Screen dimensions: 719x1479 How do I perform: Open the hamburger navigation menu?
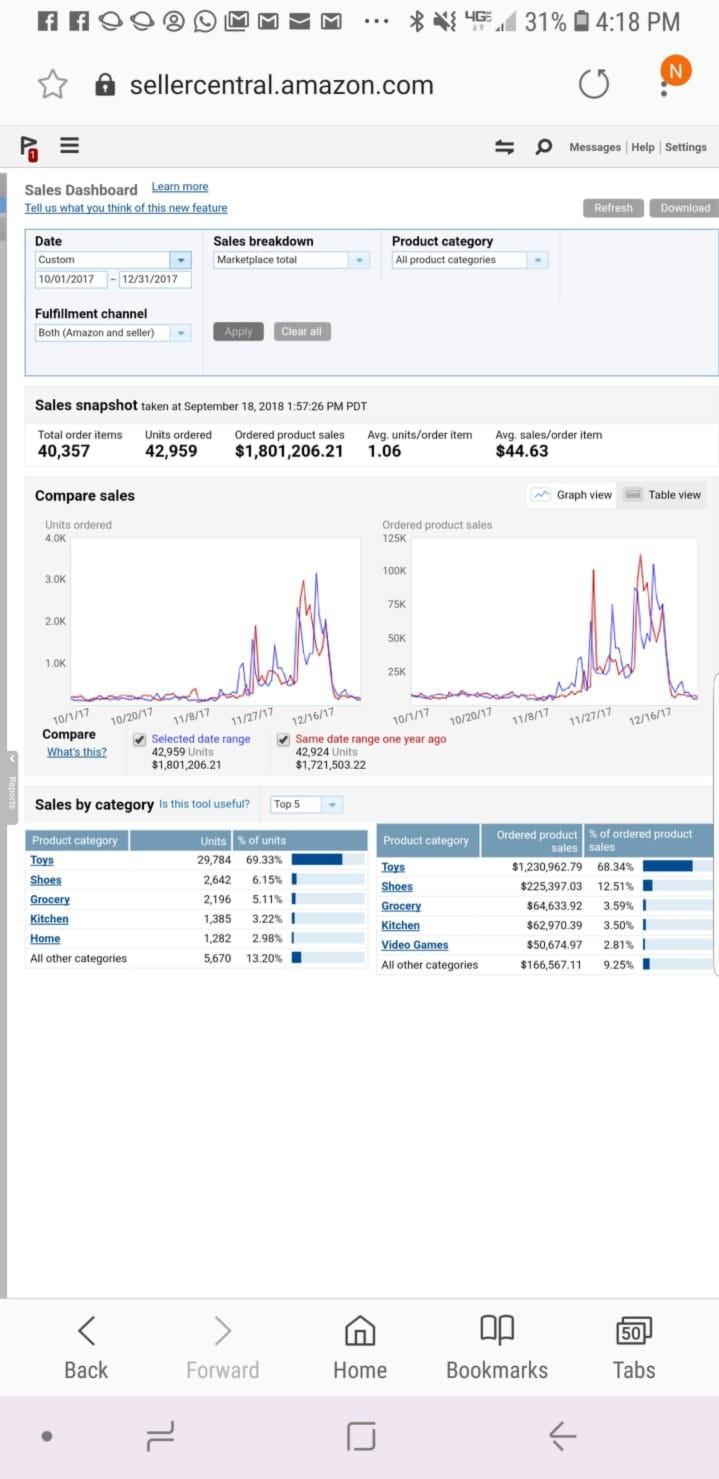click(69, 146)
